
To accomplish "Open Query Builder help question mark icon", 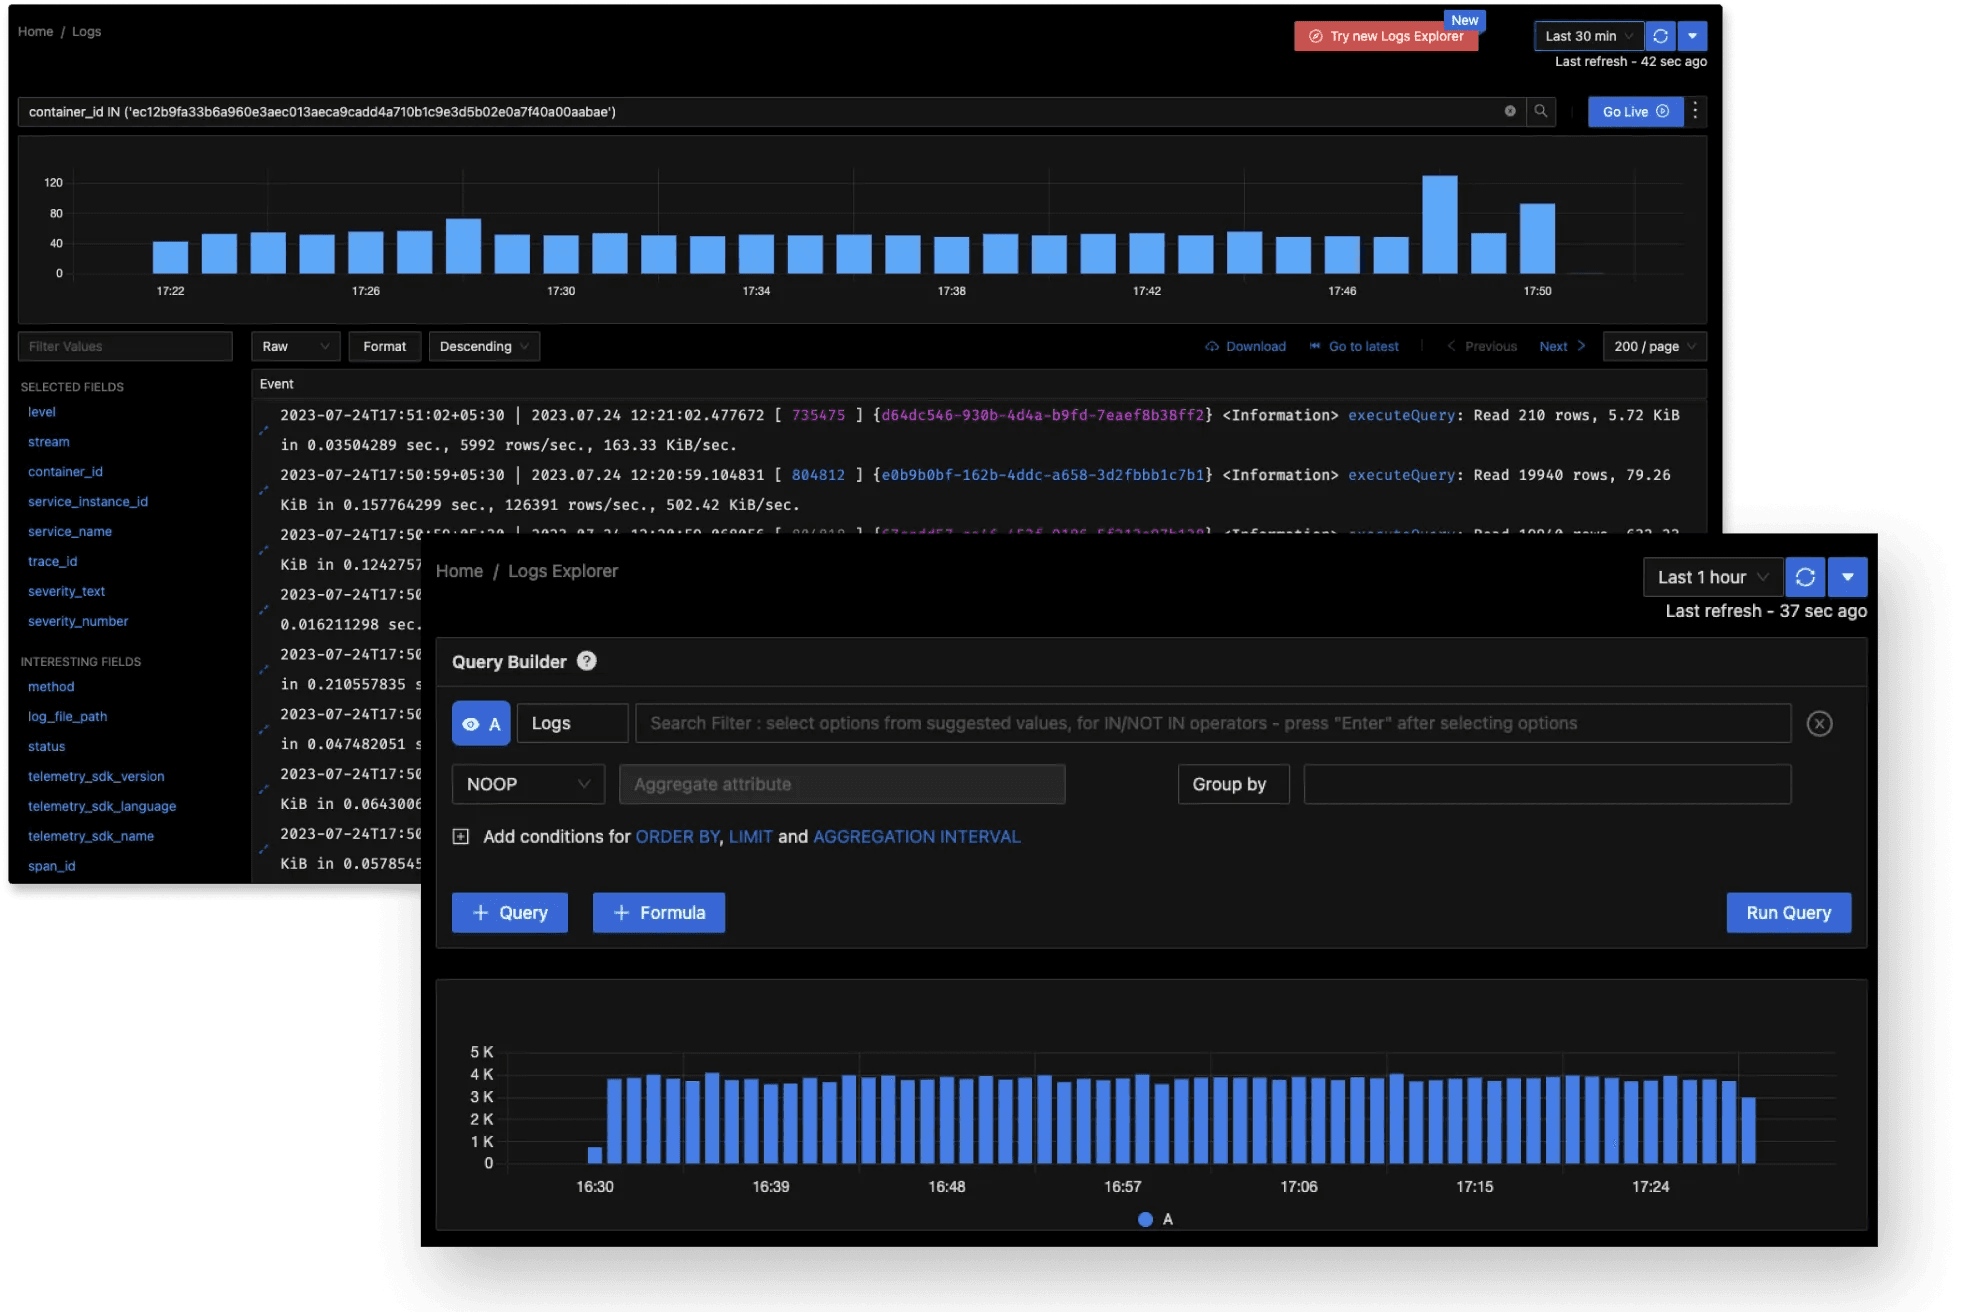I will pyautogui.click(x=587, y=661).
